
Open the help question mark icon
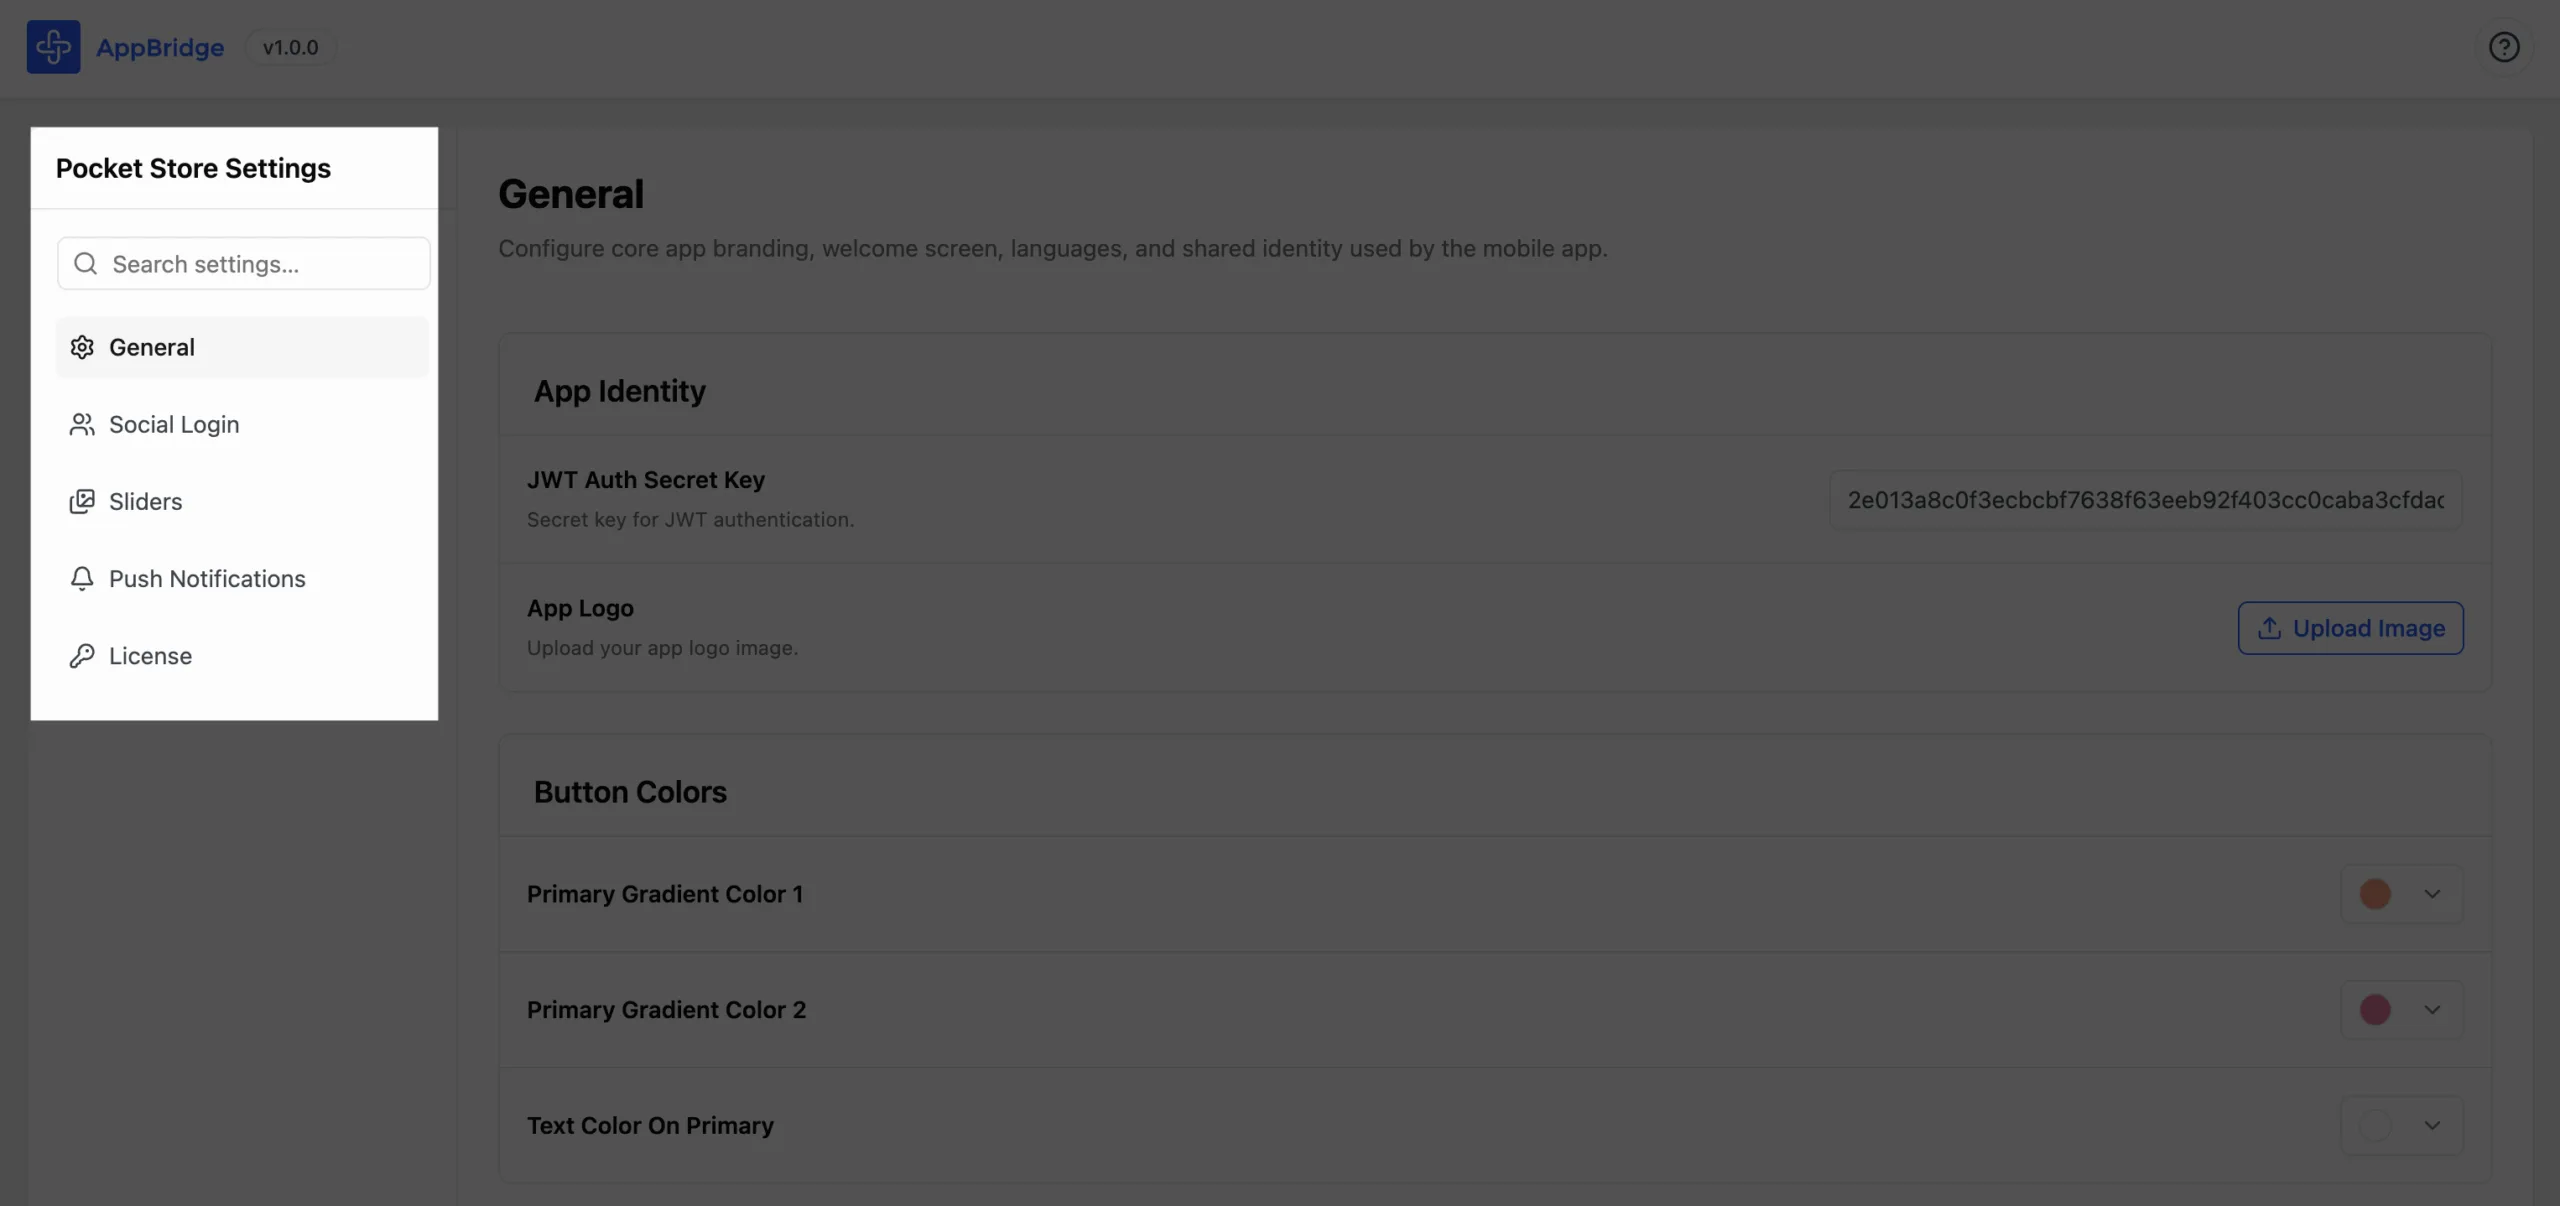pos(2504,47)
